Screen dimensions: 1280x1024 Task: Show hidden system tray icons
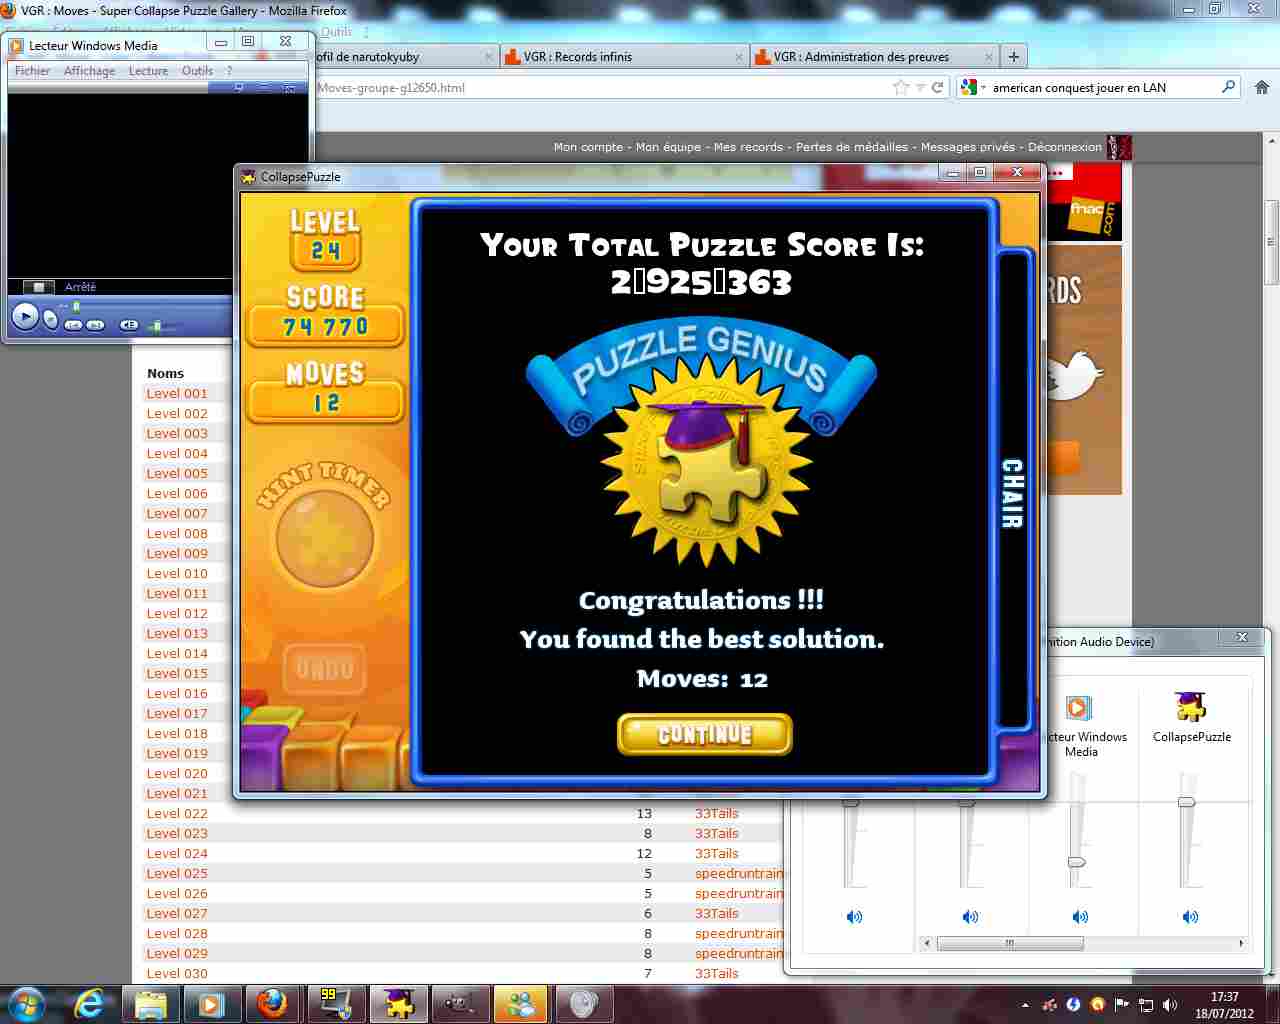[1025, 1005]
